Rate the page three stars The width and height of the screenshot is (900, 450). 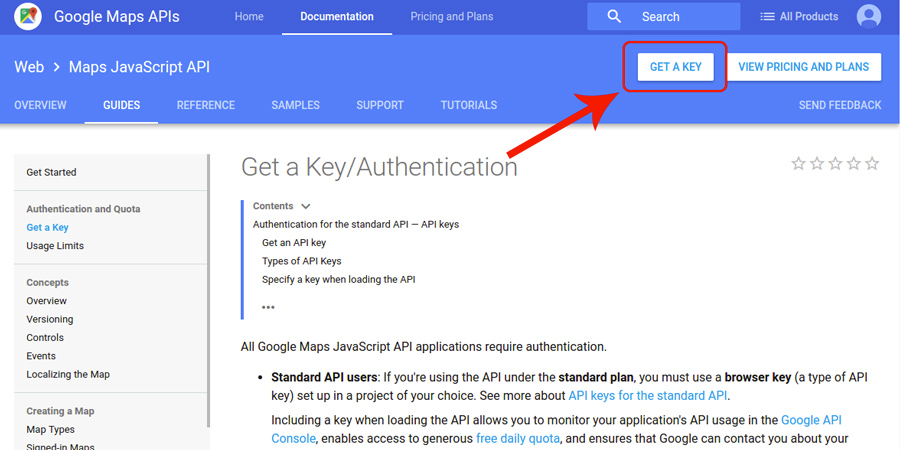click(835, 164)
